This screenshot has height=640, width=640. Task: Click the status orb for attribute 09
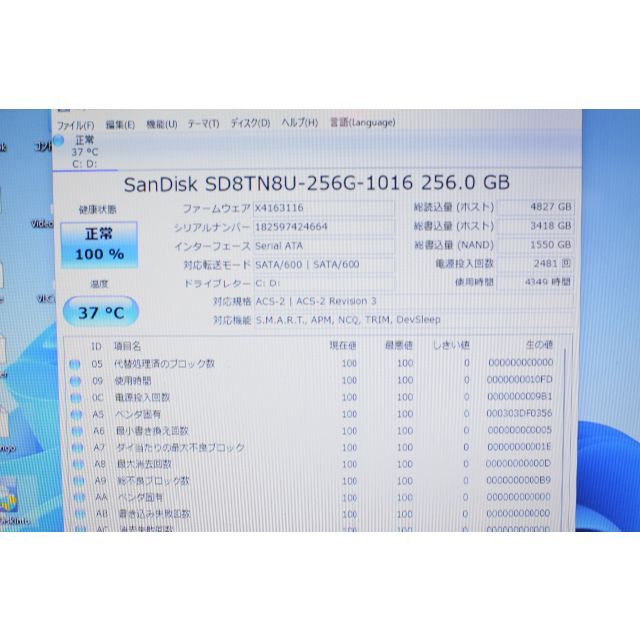(76, 381)
